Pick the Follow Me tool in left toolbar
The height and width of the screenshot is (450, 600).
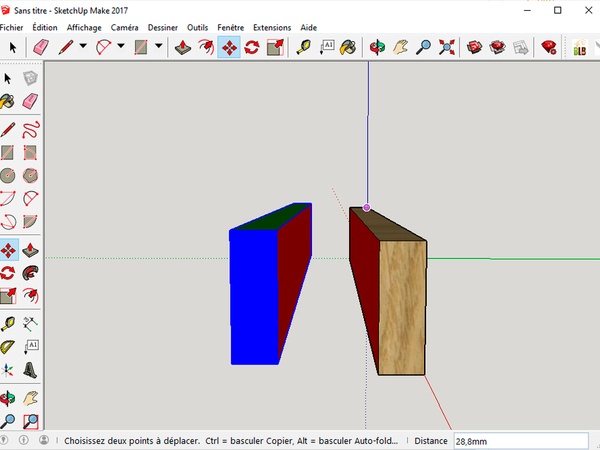click(31, 273)
